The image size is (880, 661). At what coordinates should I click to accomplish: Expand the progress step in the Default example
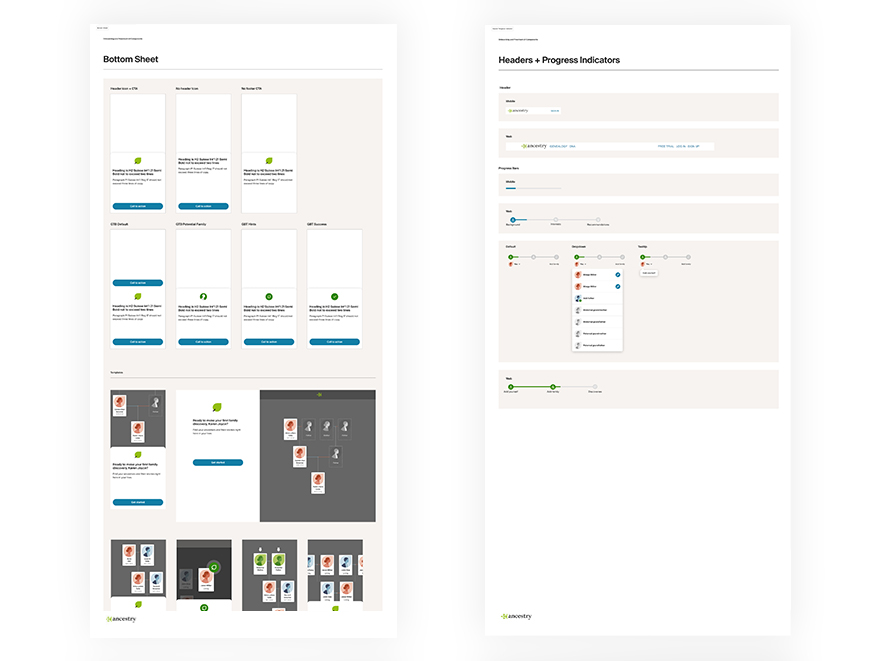coord(510,257)
